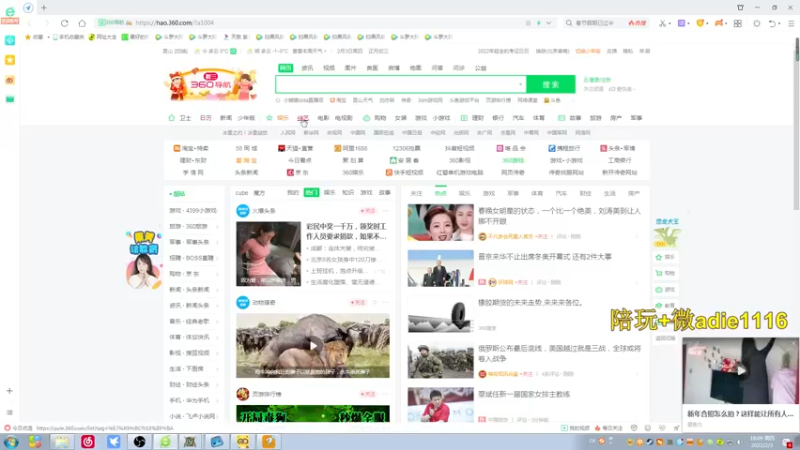Image resolution: width=800 pixels, height=450 pixels.
Task: Open more options dots on 动物捕奇 card
Action: coord(386,302)
